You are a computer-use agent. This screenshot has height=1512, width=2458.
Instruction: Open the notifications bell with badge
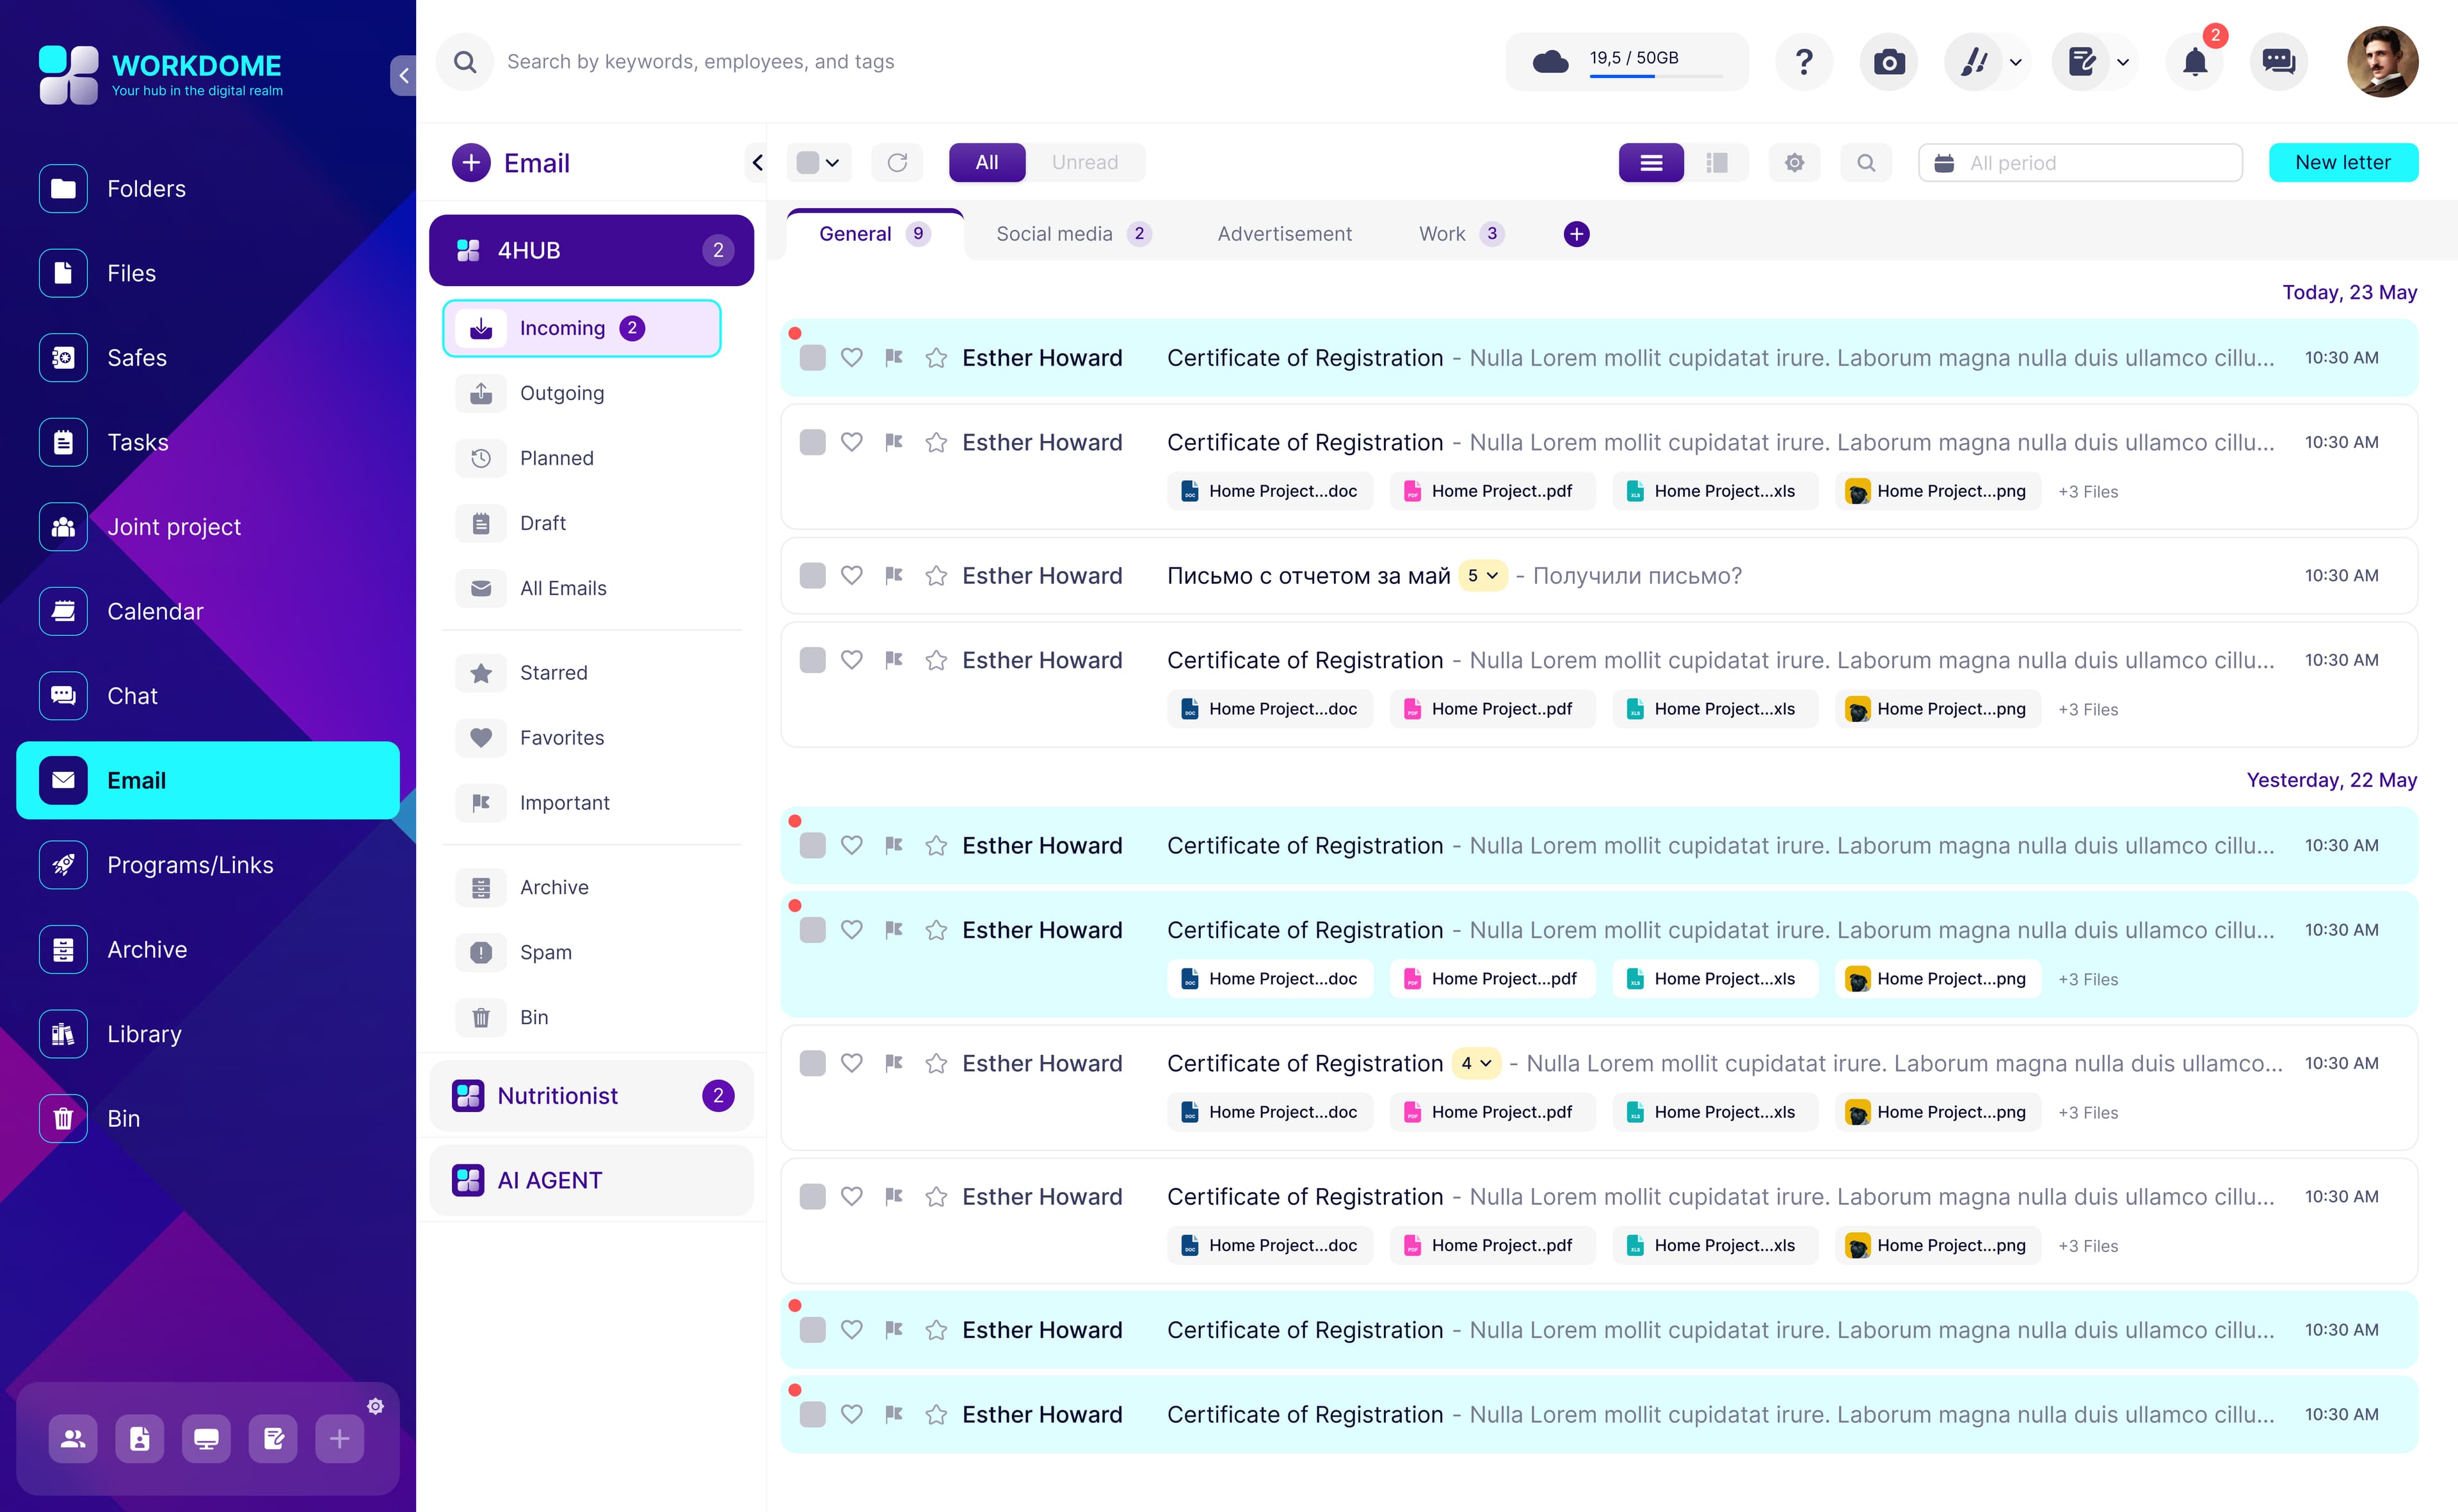(x=2194, y=62)
